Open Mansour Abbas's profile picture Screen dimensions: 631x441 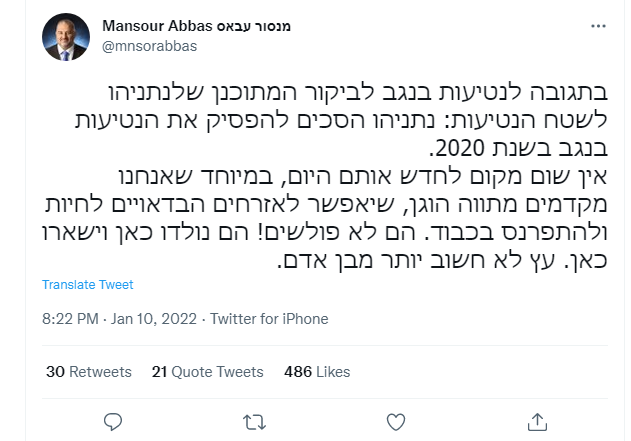tap(66, 35)
